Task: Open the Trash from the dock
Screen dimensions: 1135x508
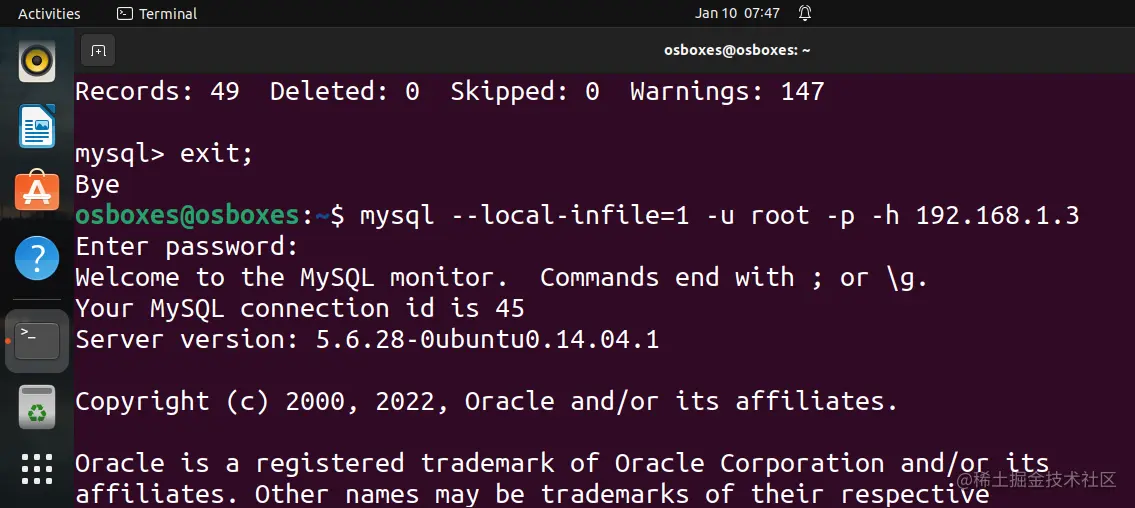Action: click(37, 407)
